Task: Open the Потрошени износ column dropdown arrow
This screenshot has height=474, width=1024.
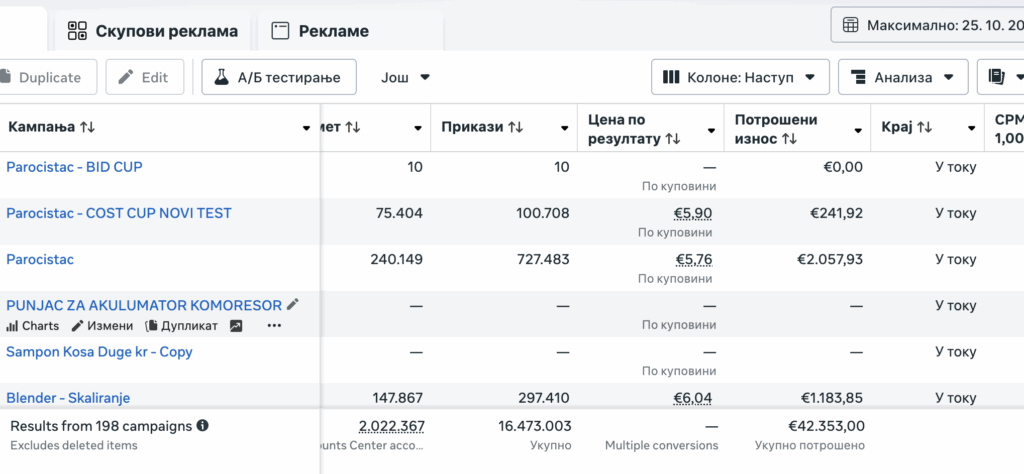Action: pos(858,130)
